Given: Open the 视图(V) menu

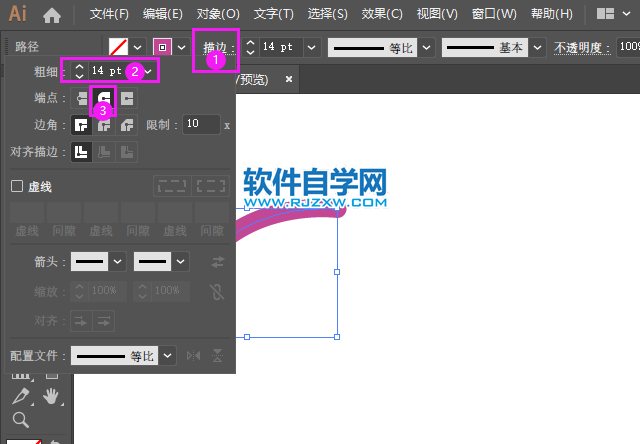Looking at the screenshot, I should point(437,14).
